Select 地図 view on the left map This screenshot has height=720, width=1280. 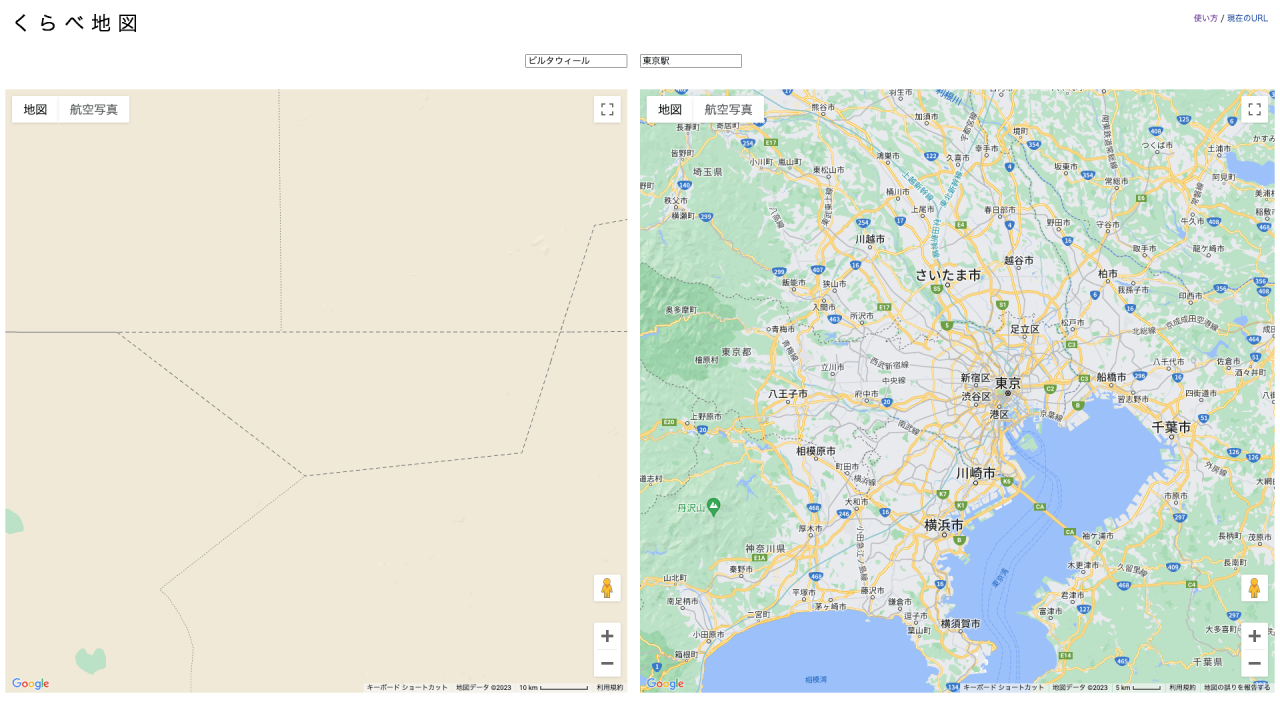click(x=35, y=109)
